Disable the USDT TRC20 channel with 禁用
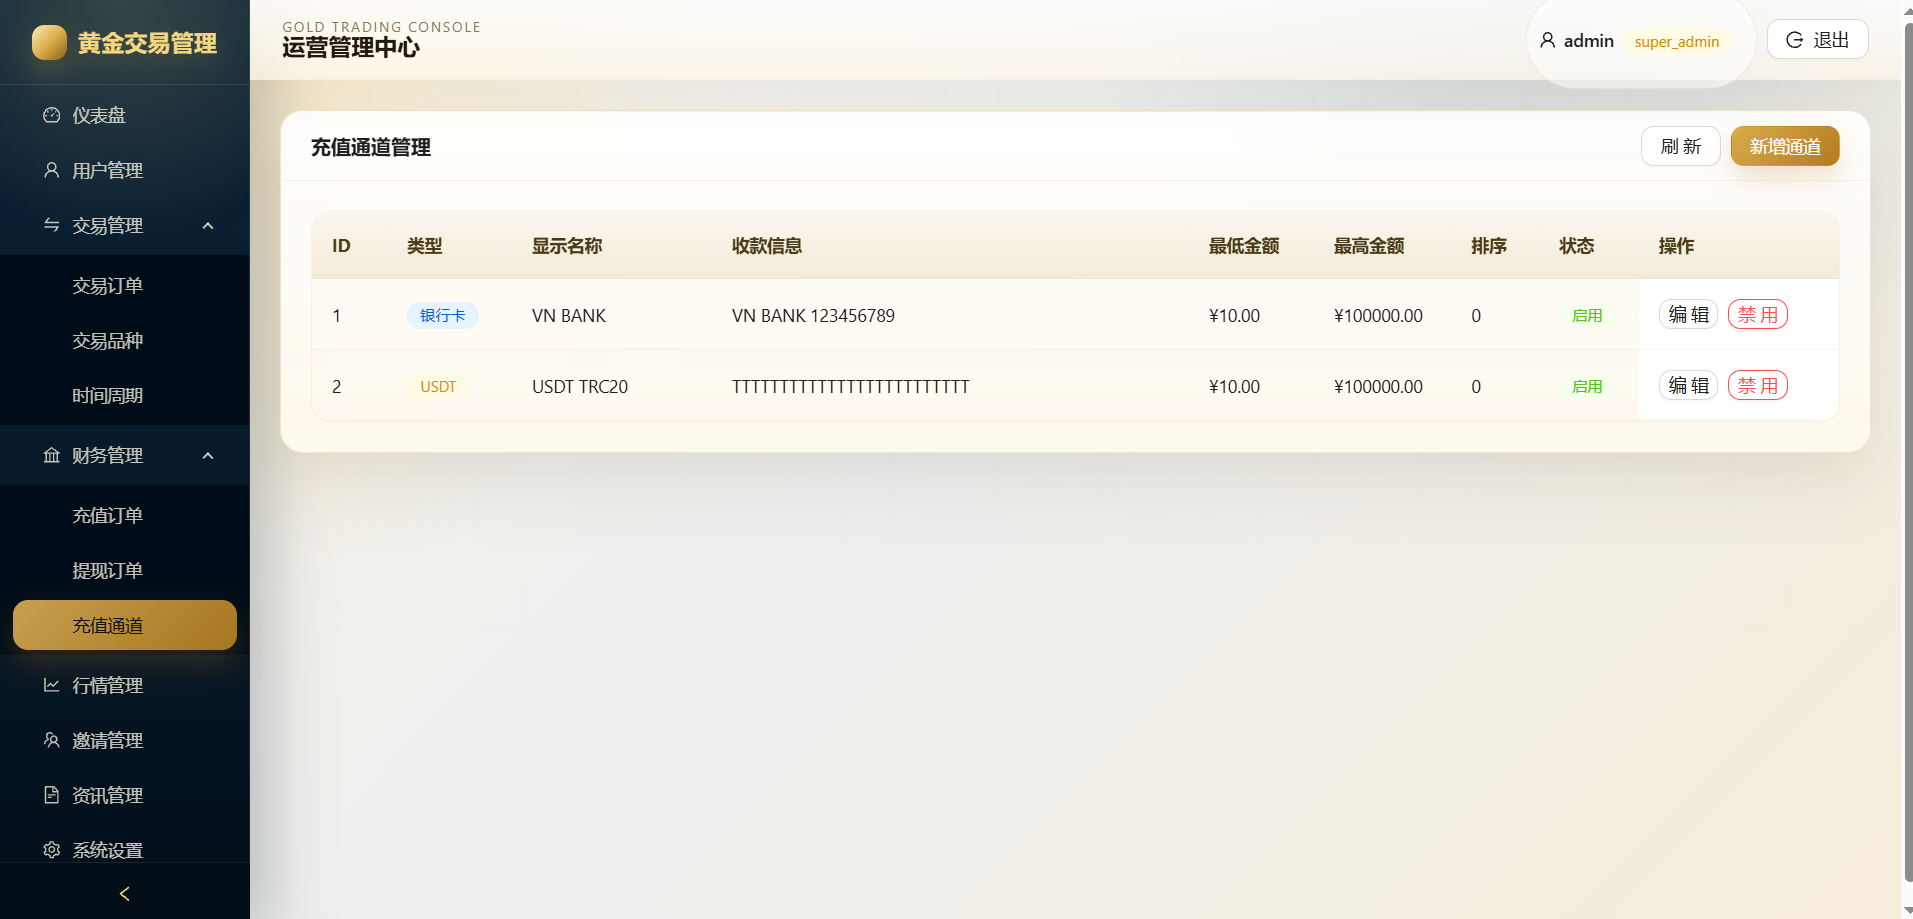The image size is (1913, 919). [1757, 386]
